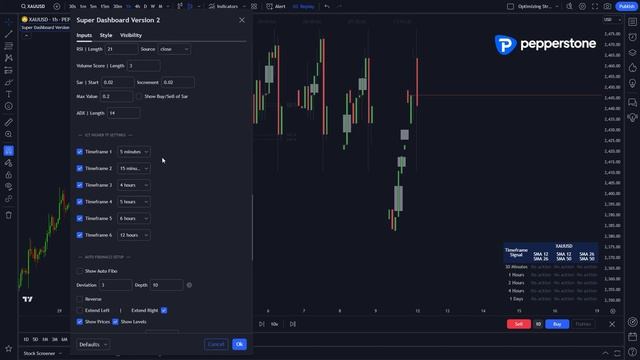Toggle Bar Replay mode
640x360 pixels.
(303, 6)
